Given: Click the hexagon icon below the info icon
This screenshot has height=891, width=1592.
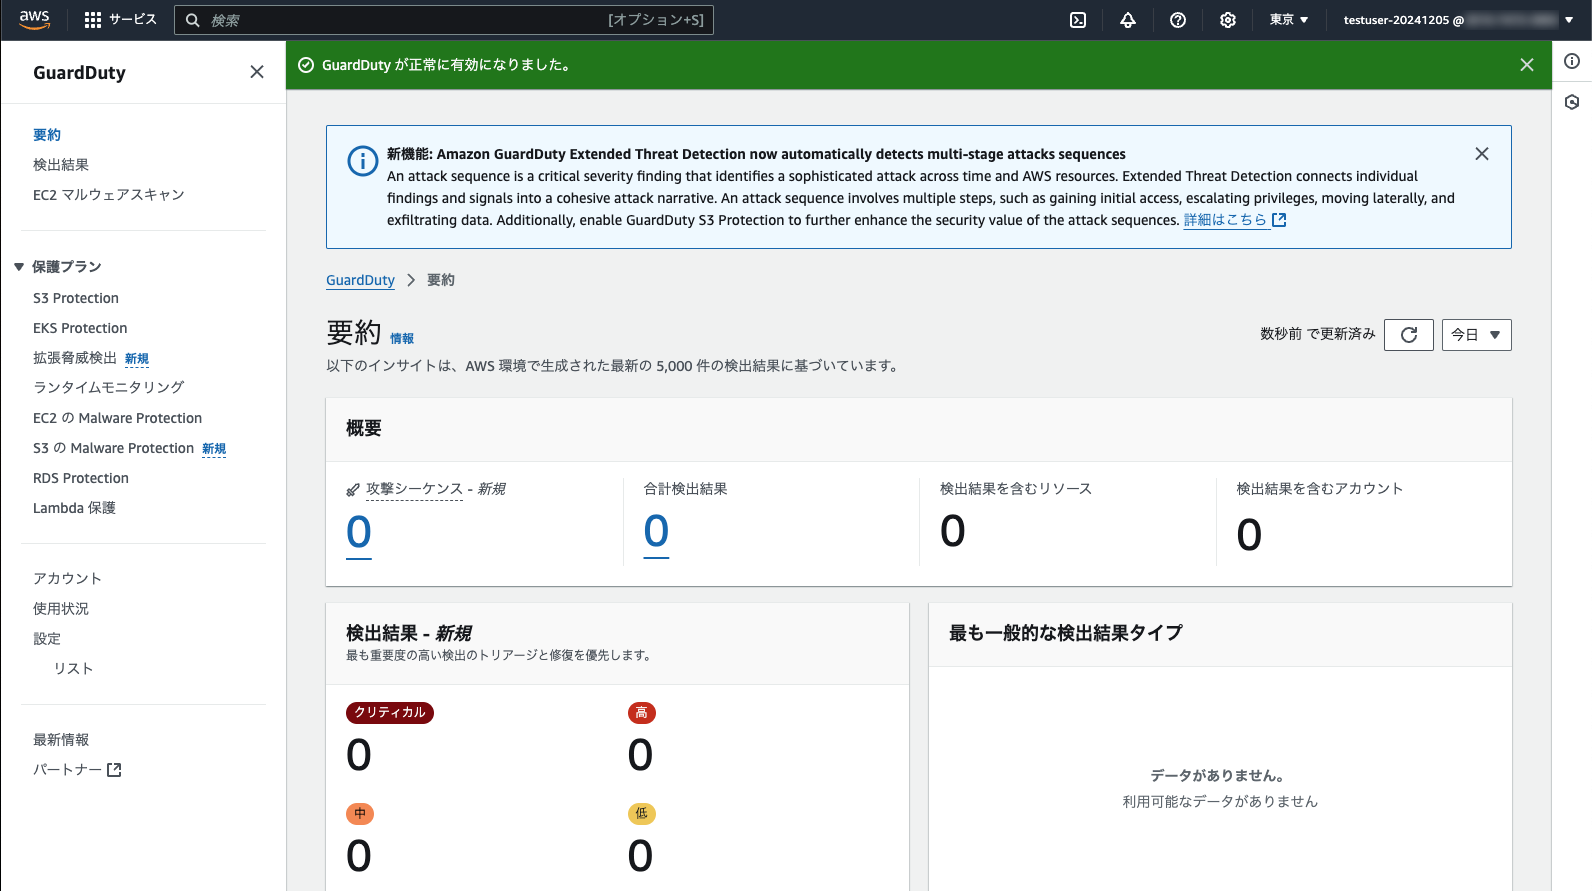Looking at the screenshot, I should [x=1572, y=102].
